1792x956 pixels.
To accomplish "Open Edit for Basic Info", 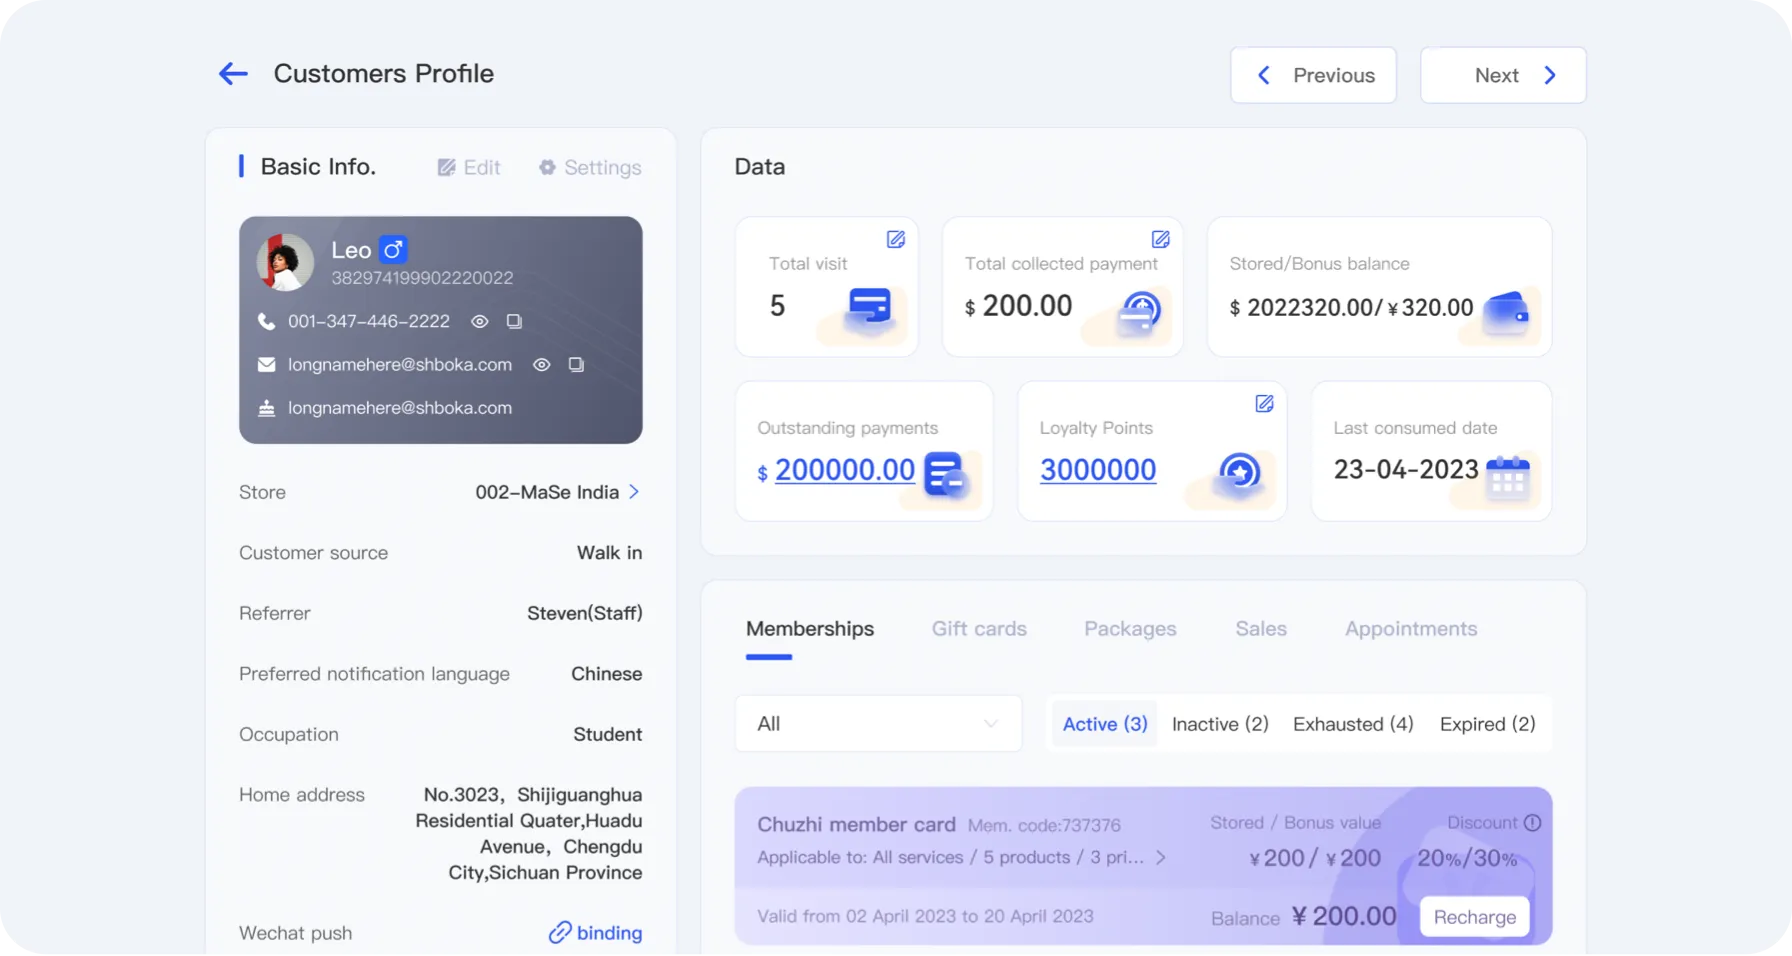I will coord(468,167).
